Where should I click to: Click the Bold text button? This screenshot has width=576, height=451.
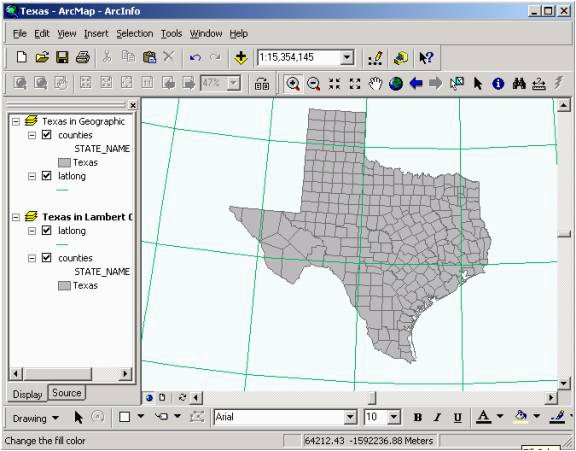click(417, 418)
